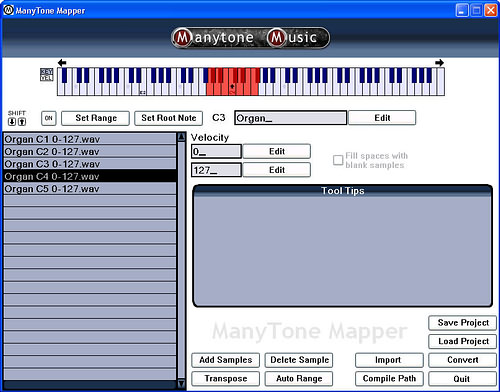Click sample list scrollbar down arrow
The image size is (500, 392).
click(x=181, y=384)
